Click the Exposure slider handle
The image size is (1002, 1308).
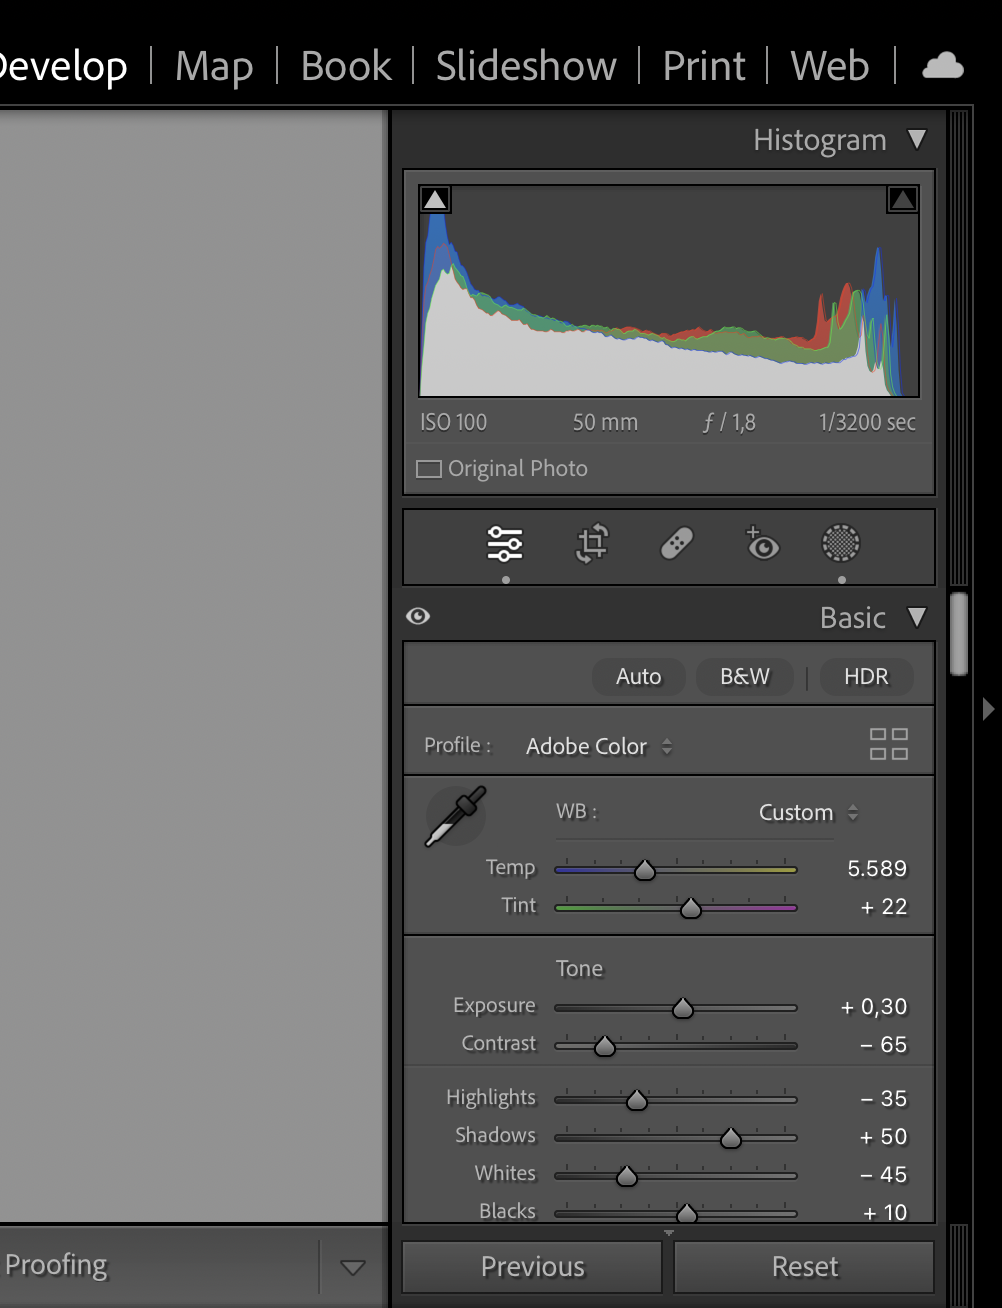tap(683, 1008)
